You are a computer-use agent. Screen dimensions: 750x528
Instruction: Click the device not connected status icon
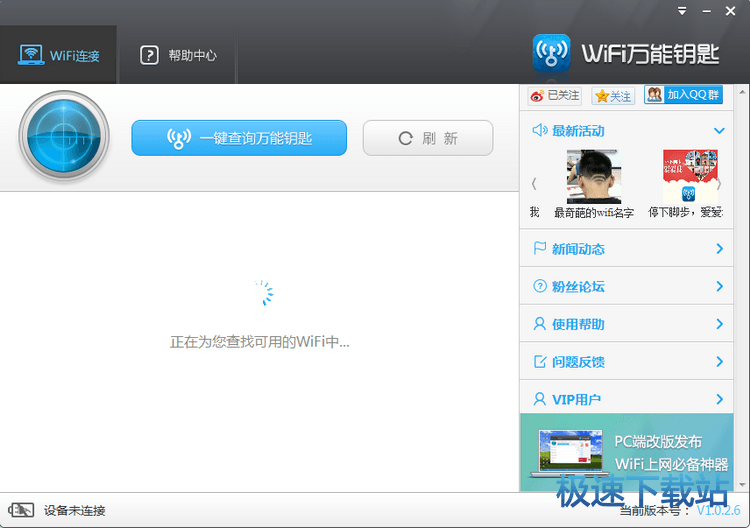tap(21, 510)
